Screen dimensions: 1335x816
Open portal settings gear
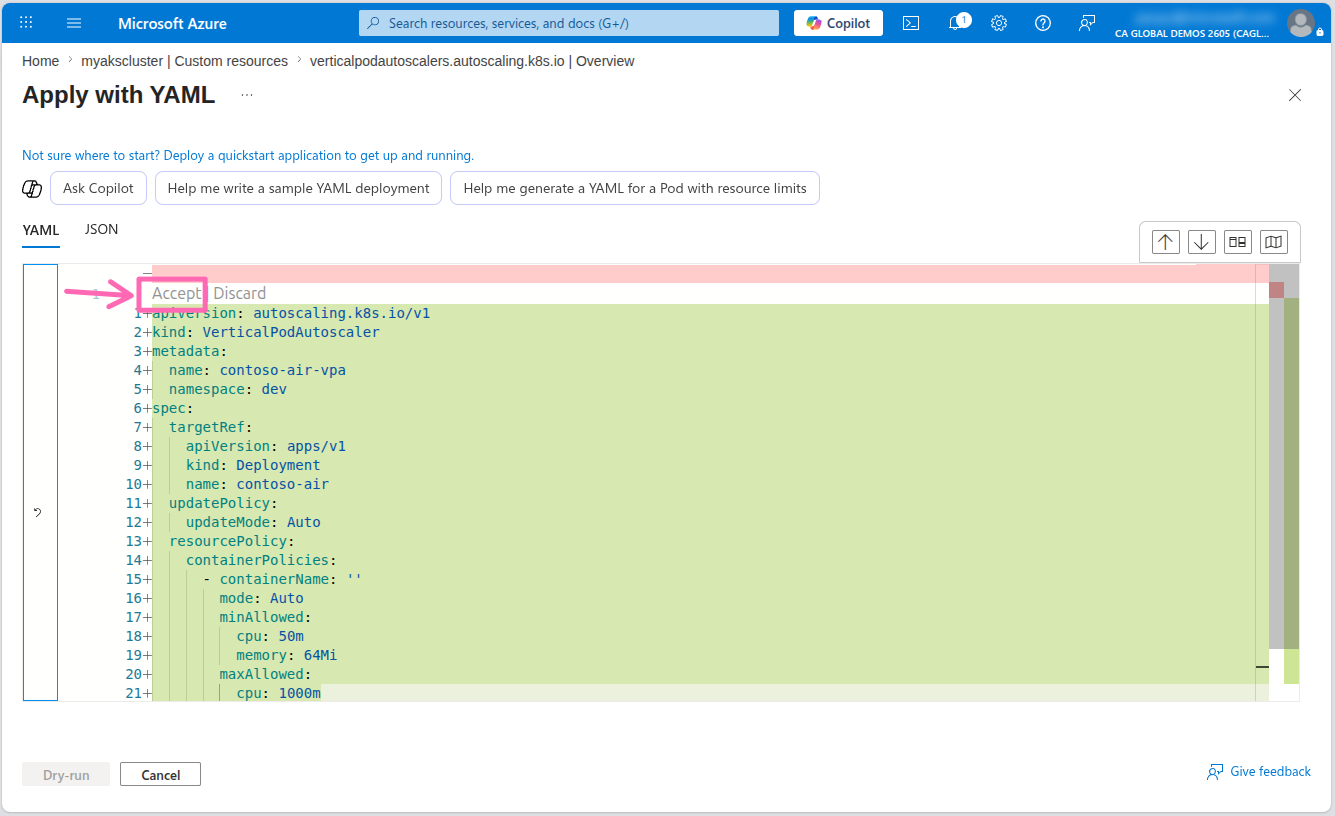tap(999, 23)
